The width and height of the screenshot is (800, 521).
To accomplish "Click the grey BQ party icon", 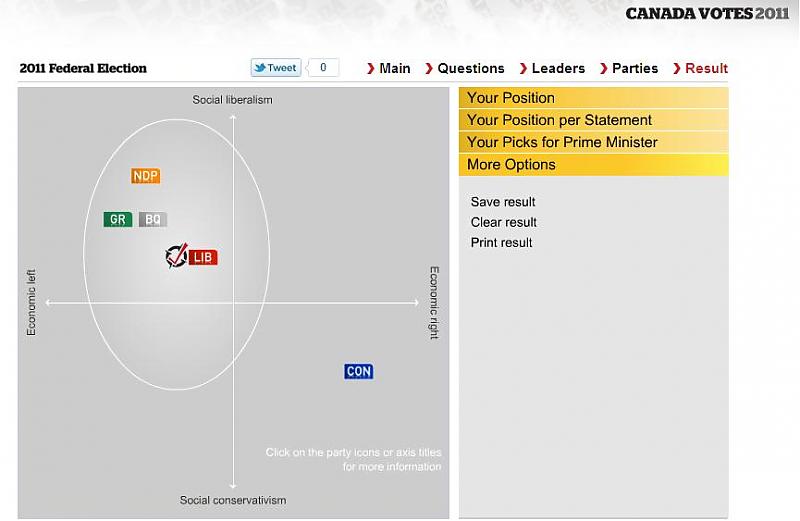I will [153, 219].
